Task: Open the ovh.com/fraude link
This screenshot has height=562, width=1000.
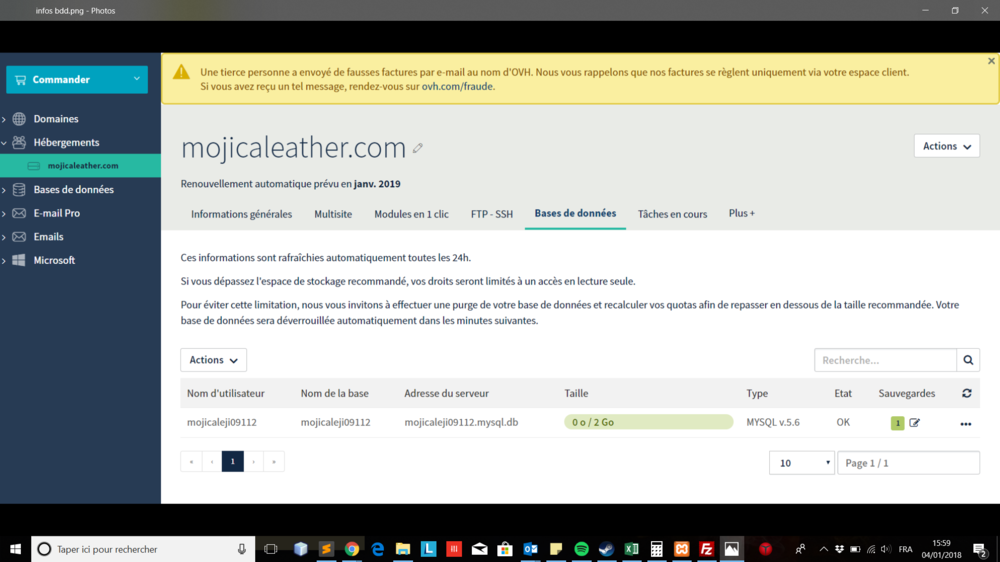Action: [457, 86]
